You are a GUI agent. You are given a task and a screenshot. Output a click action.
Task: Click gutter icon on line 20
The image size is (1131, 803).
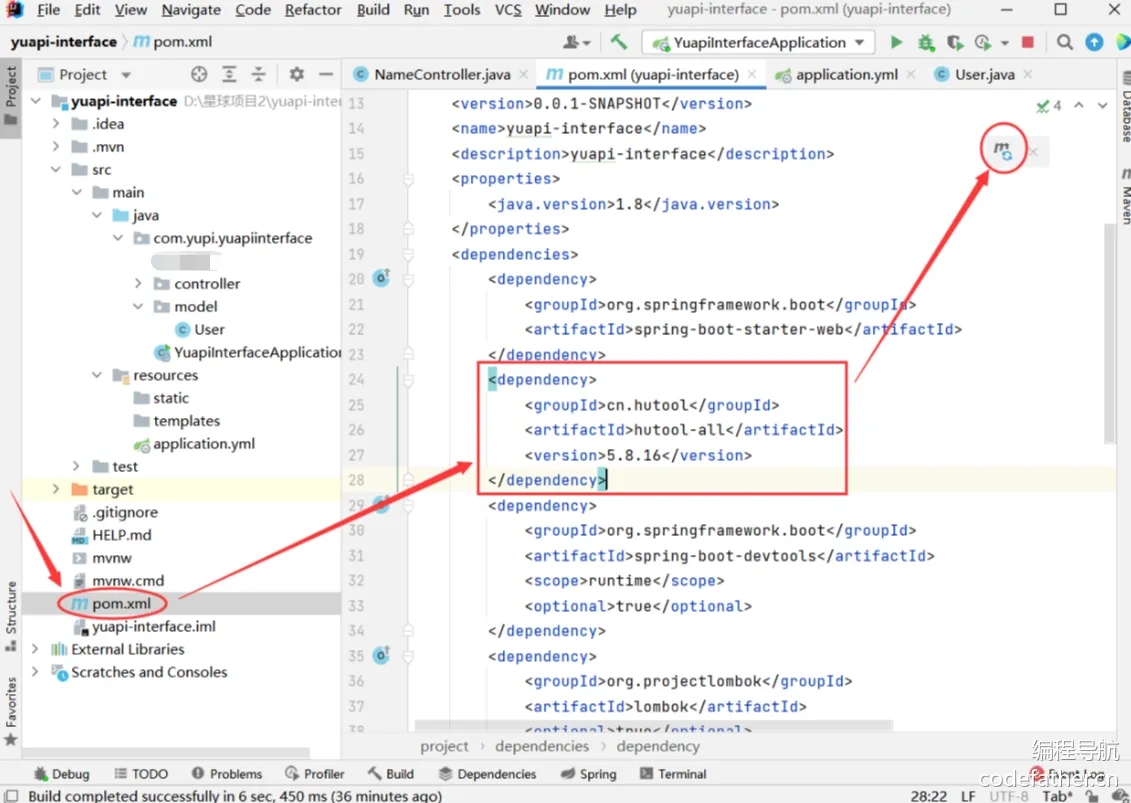382,278
